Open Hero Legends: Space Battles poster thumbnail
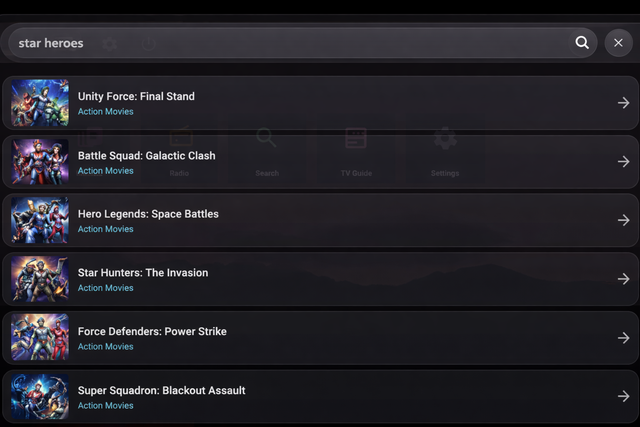 (x=40, y=220)
